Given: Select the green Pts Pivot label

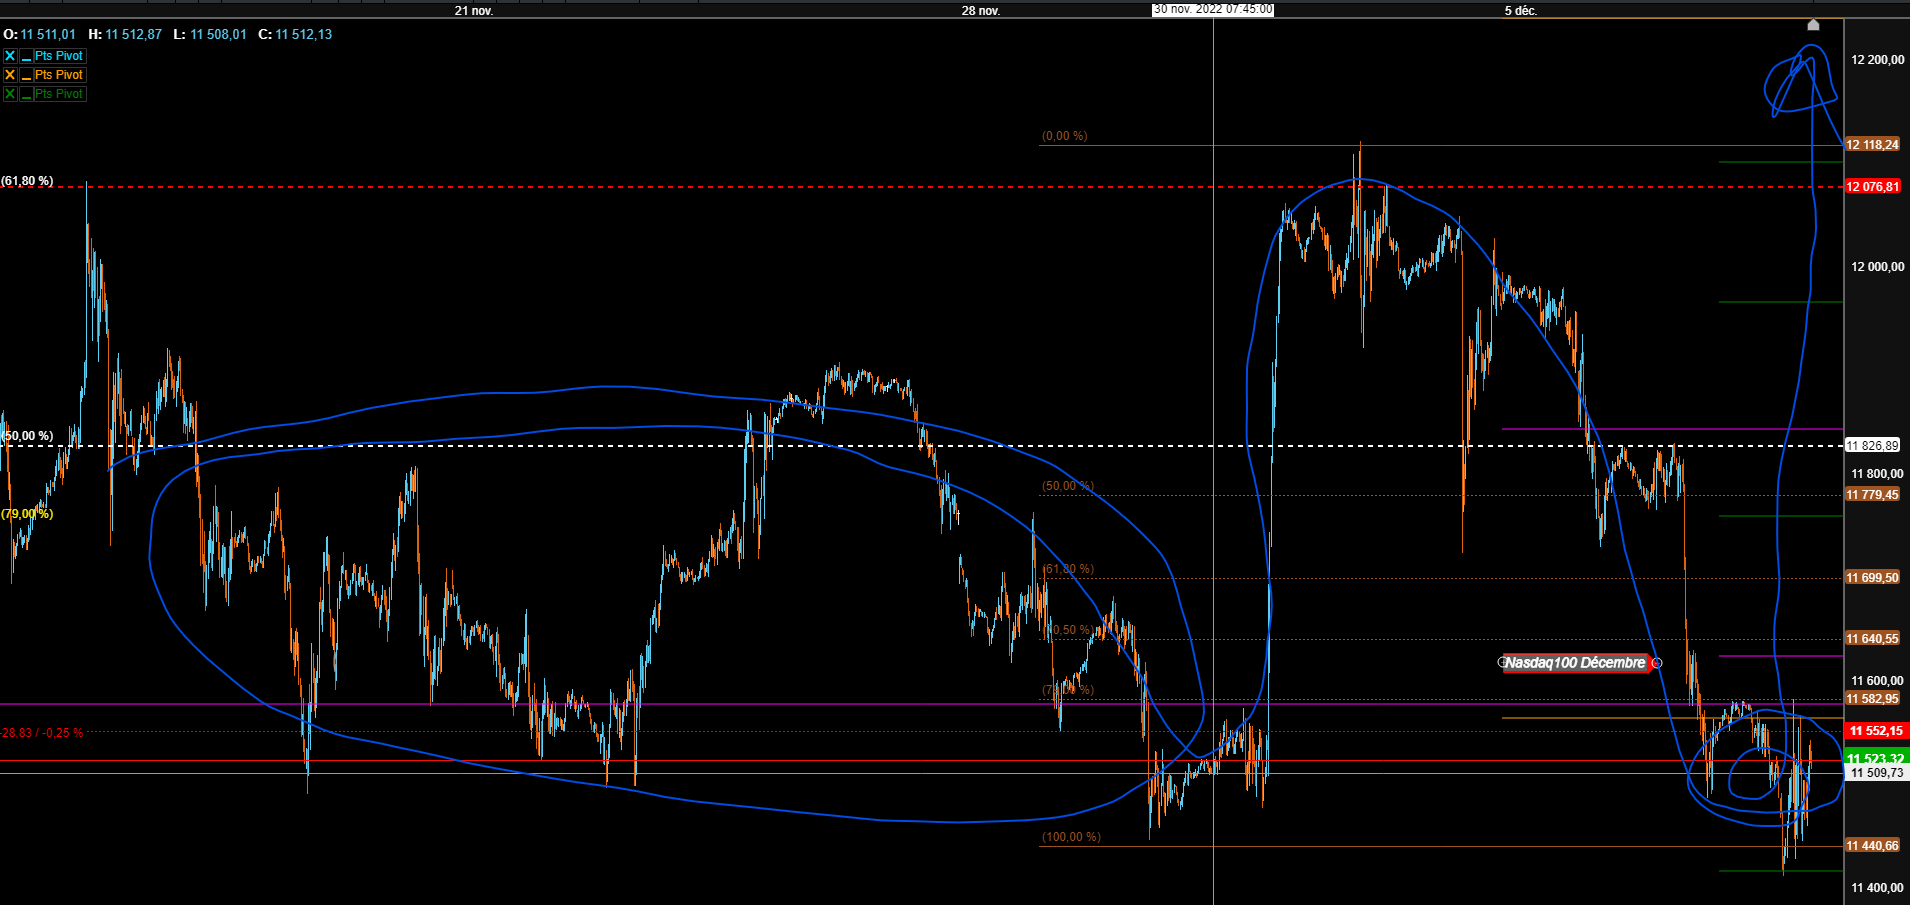Looking at the screenshot, I should point(59,94).
